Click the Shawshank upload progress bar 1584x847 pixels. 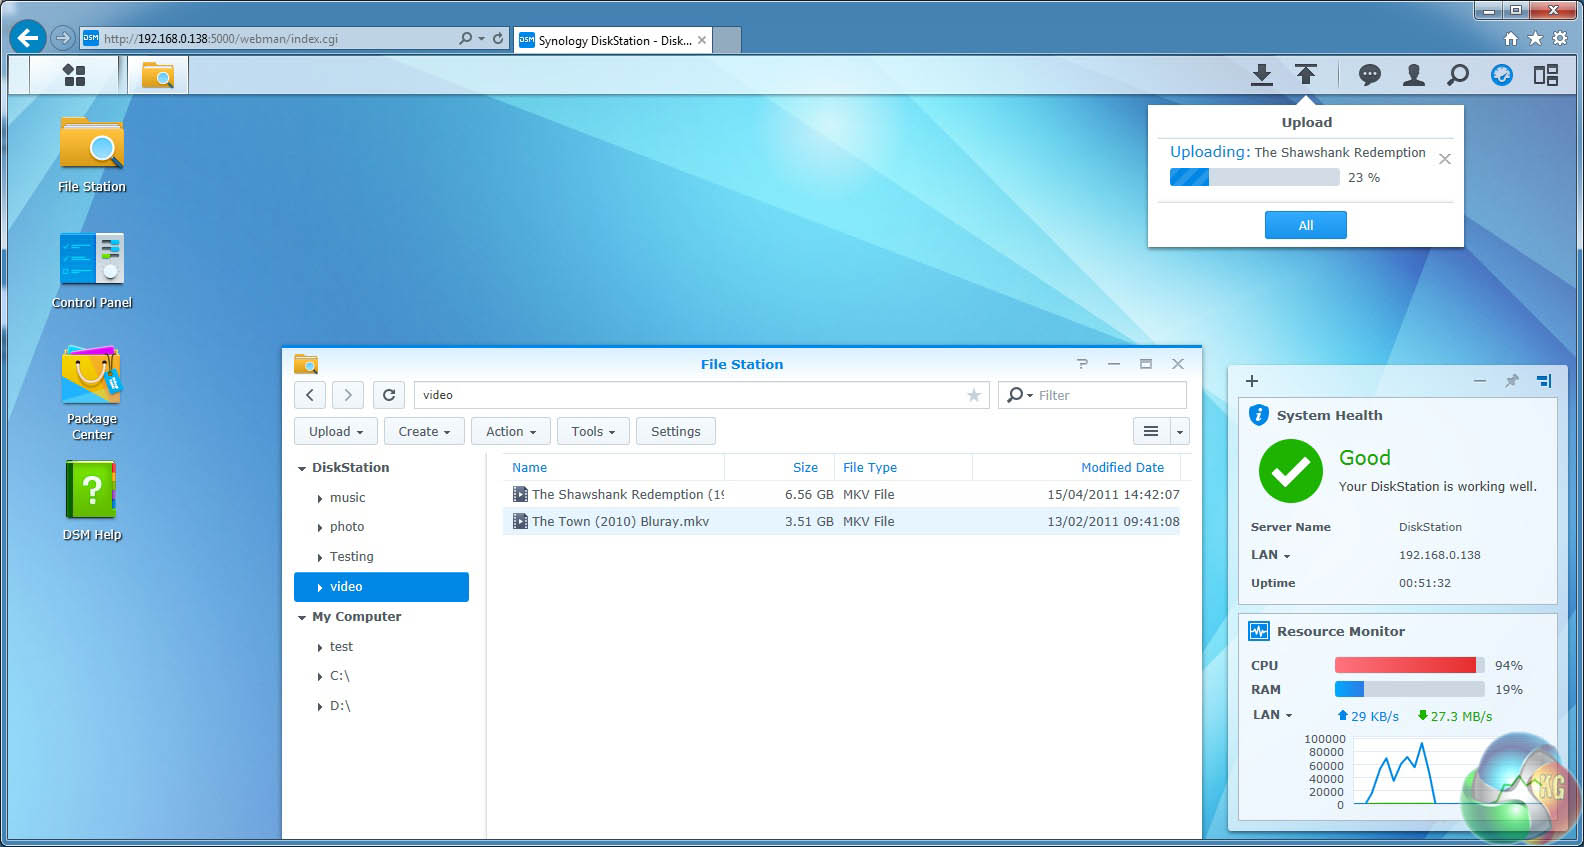point(1254,178)
